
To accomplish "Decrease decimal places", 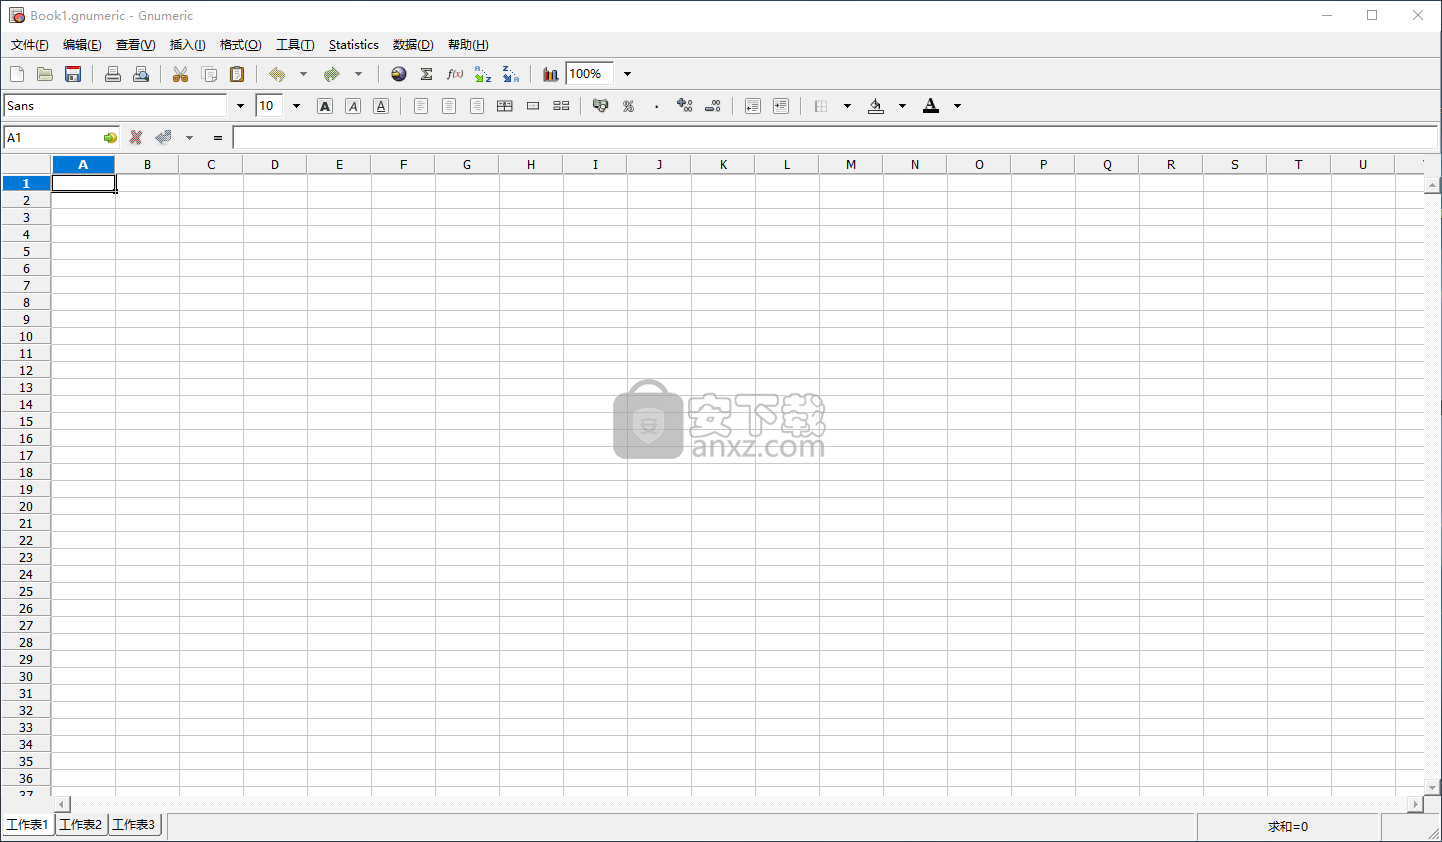I will pos(713,106).
